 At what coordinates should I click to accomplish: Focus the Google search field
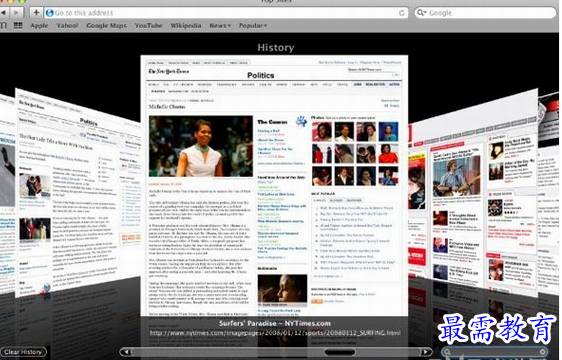pos(485,13)
